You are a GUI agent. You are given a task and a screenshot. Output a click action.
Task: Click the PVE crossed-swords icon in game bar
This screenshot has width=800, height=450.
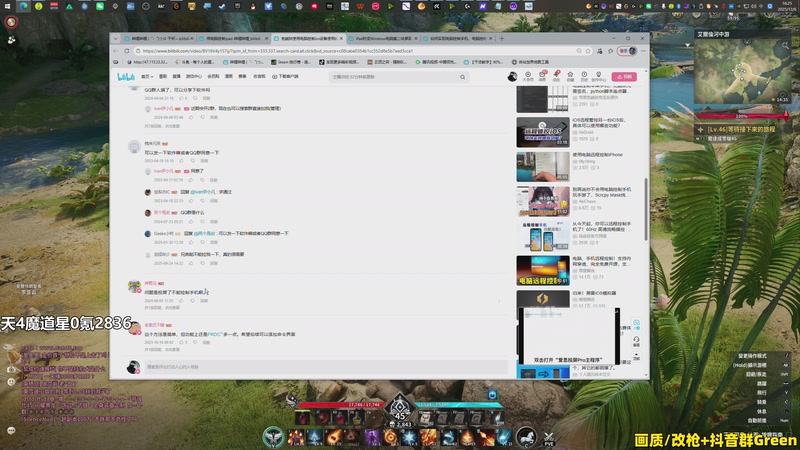click(x=548, y=439)
